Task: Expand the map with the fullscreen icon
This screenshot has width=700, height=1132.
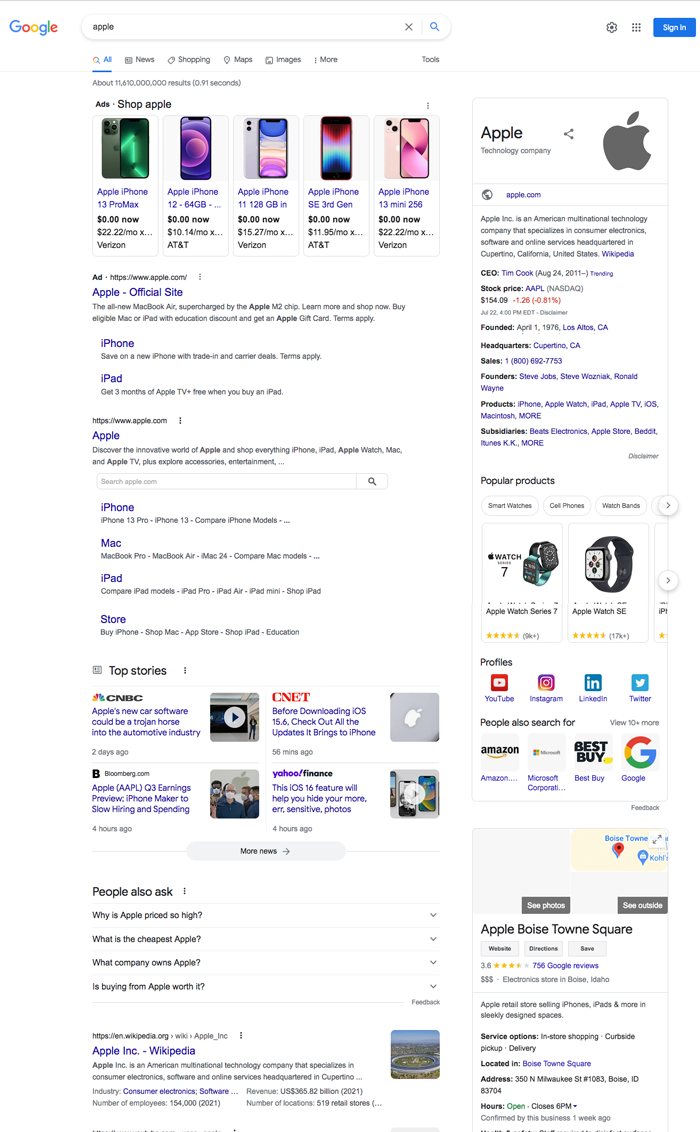Action: (x=657, y=839)
